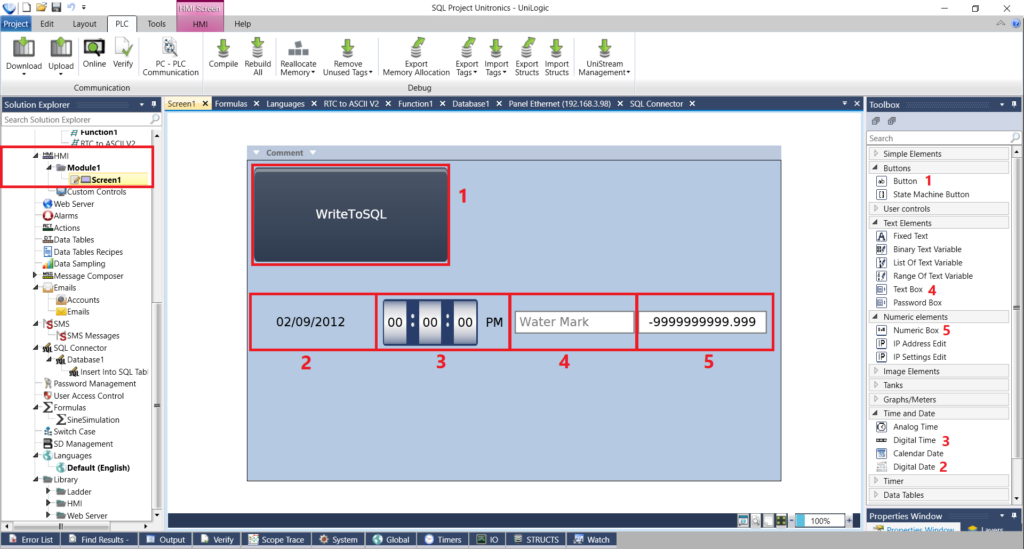The height and width of the screenshot is (549, 1024).
Task: Click the WriteToSQL button on the screen
Action: click(351, 215)
